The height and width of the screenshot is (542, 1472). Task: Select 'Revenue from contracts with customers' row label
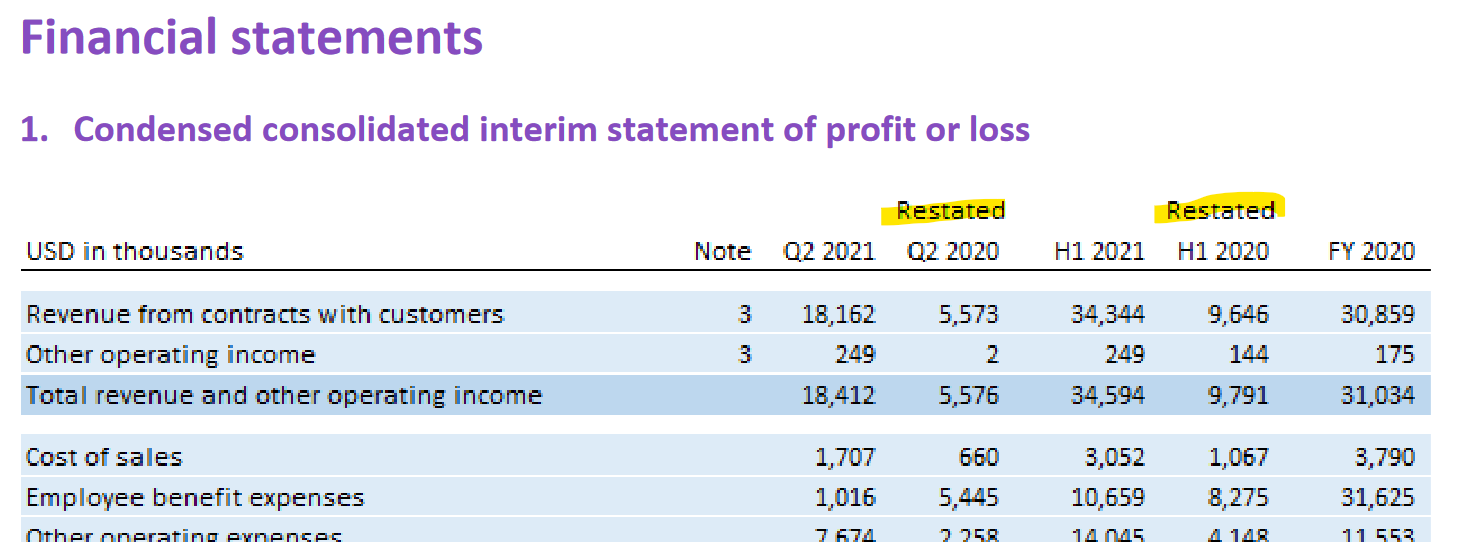(265, 315)
